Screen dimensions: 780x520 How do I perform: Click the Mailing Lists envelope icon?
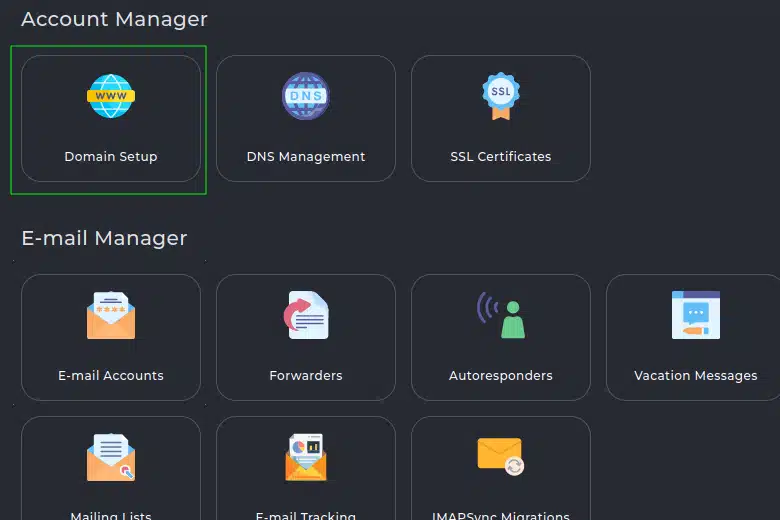pos(111,458)
